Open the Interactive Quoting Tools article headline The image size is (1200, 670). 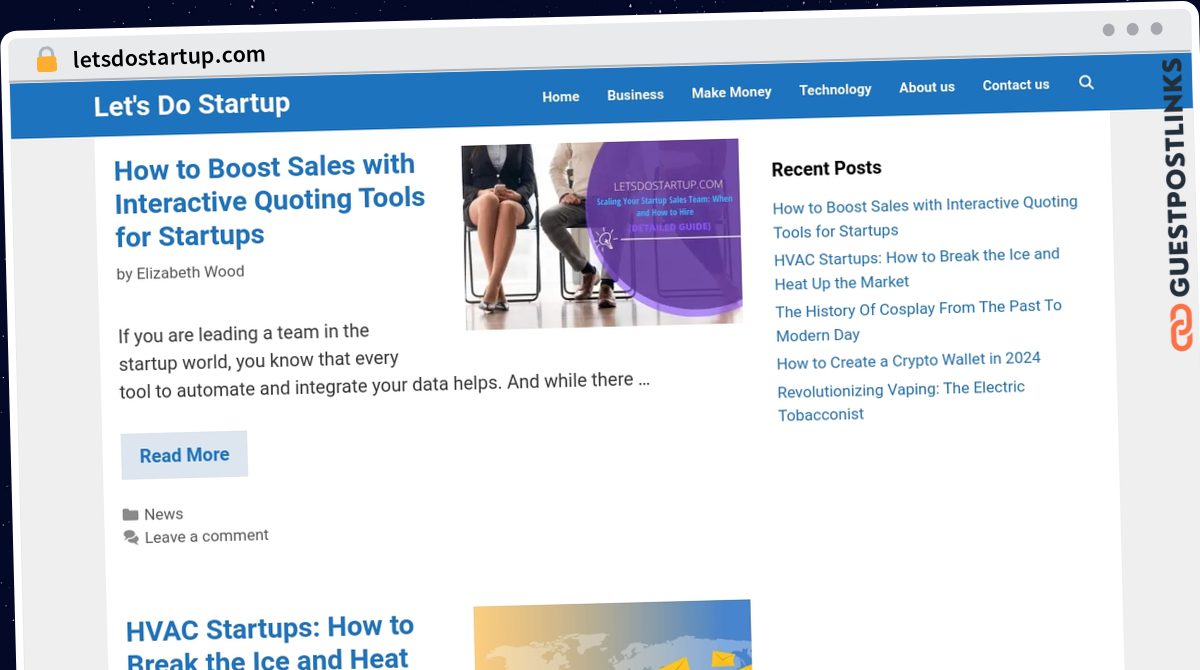[270, 200]
